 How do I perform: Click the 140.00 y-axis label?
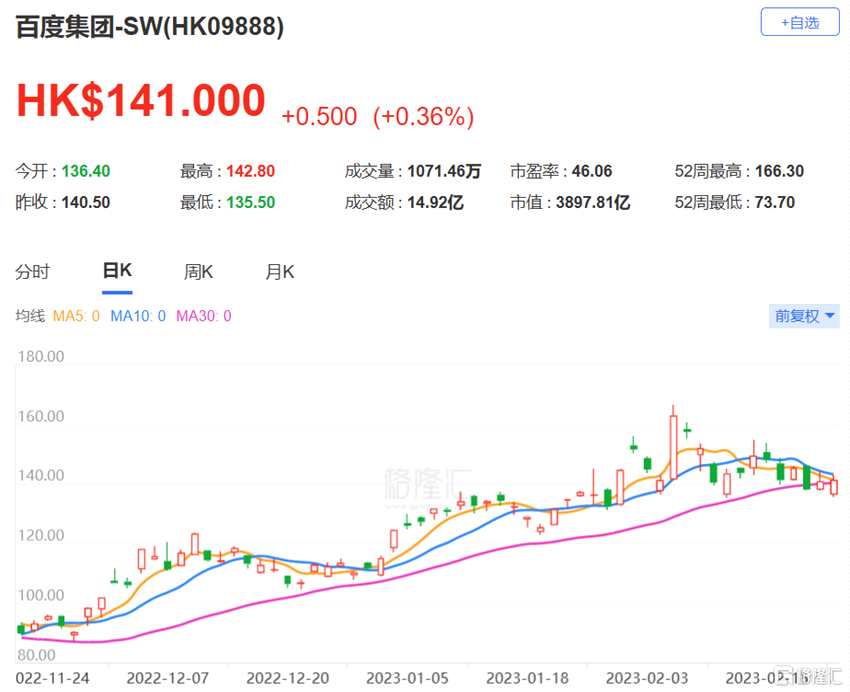[41, 475]
